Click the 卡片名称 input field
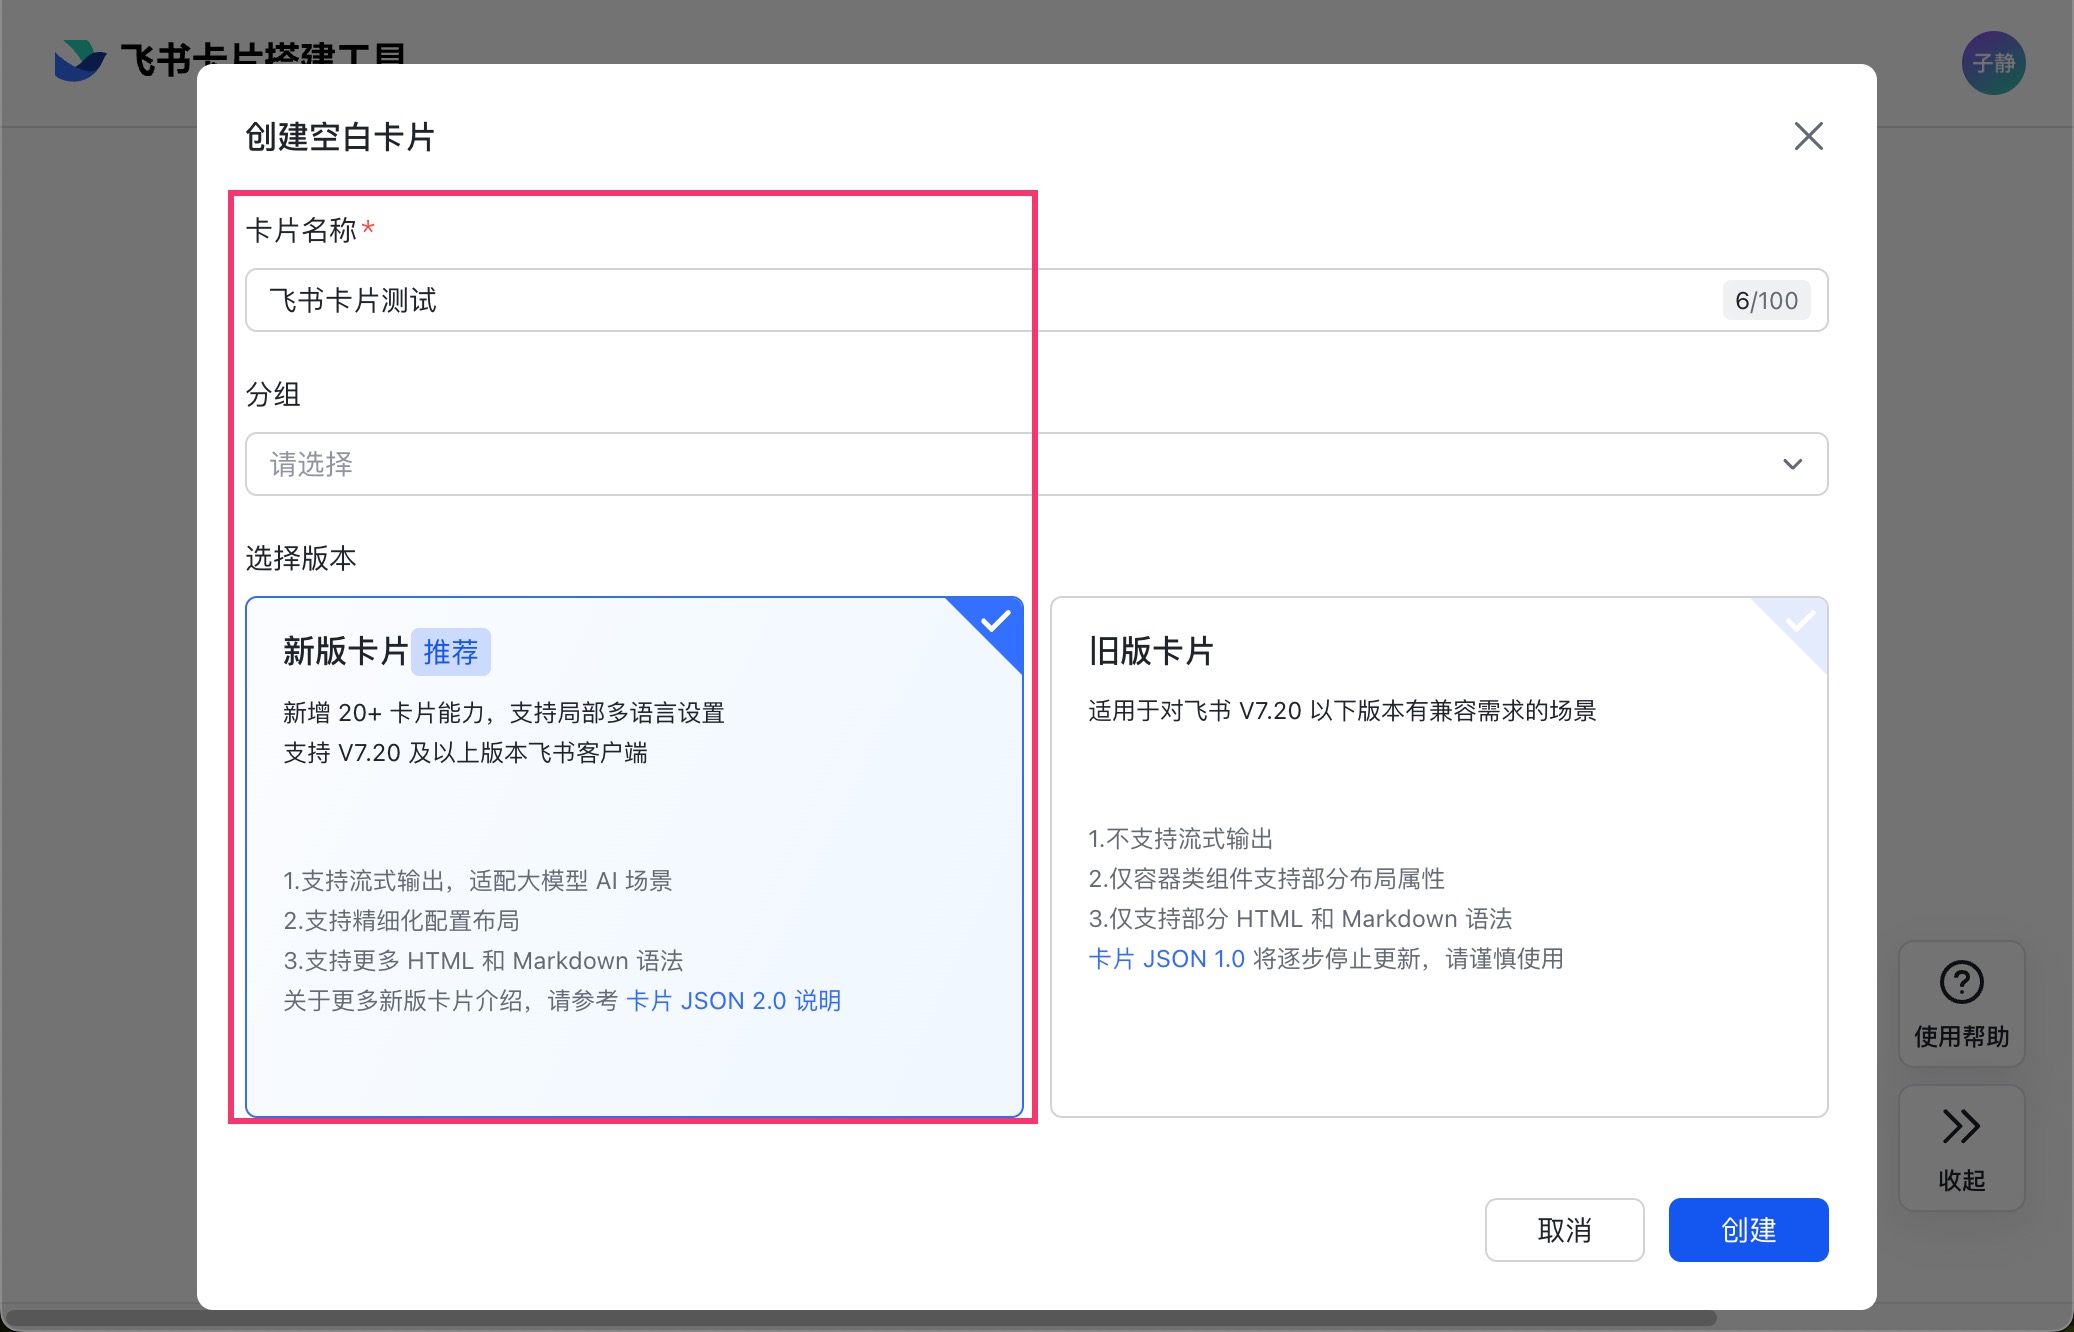 (1036, 300)
